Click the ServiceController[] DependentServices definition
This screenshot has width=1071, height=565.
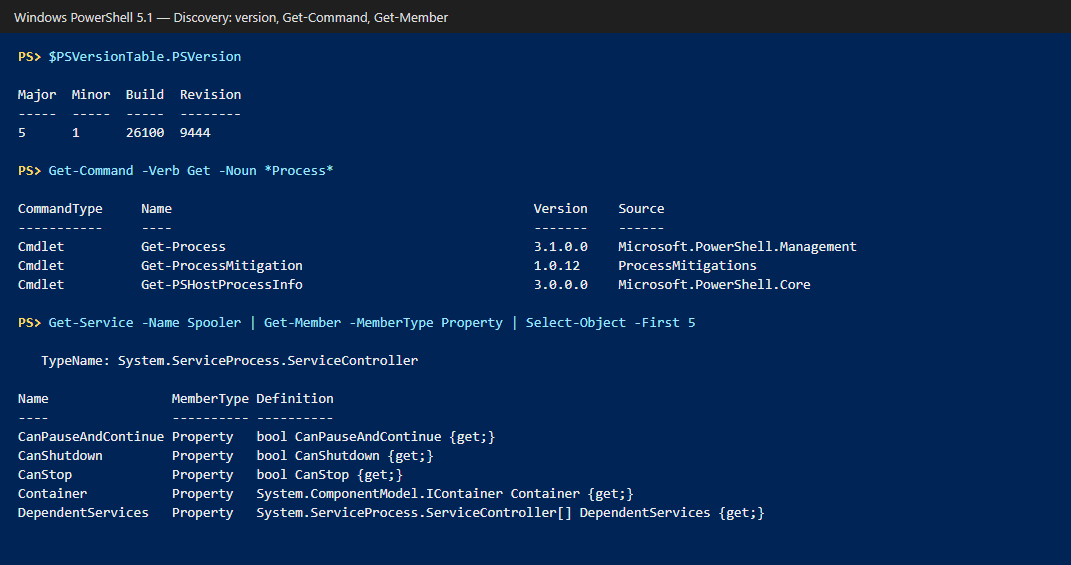[x=510, y=513]
